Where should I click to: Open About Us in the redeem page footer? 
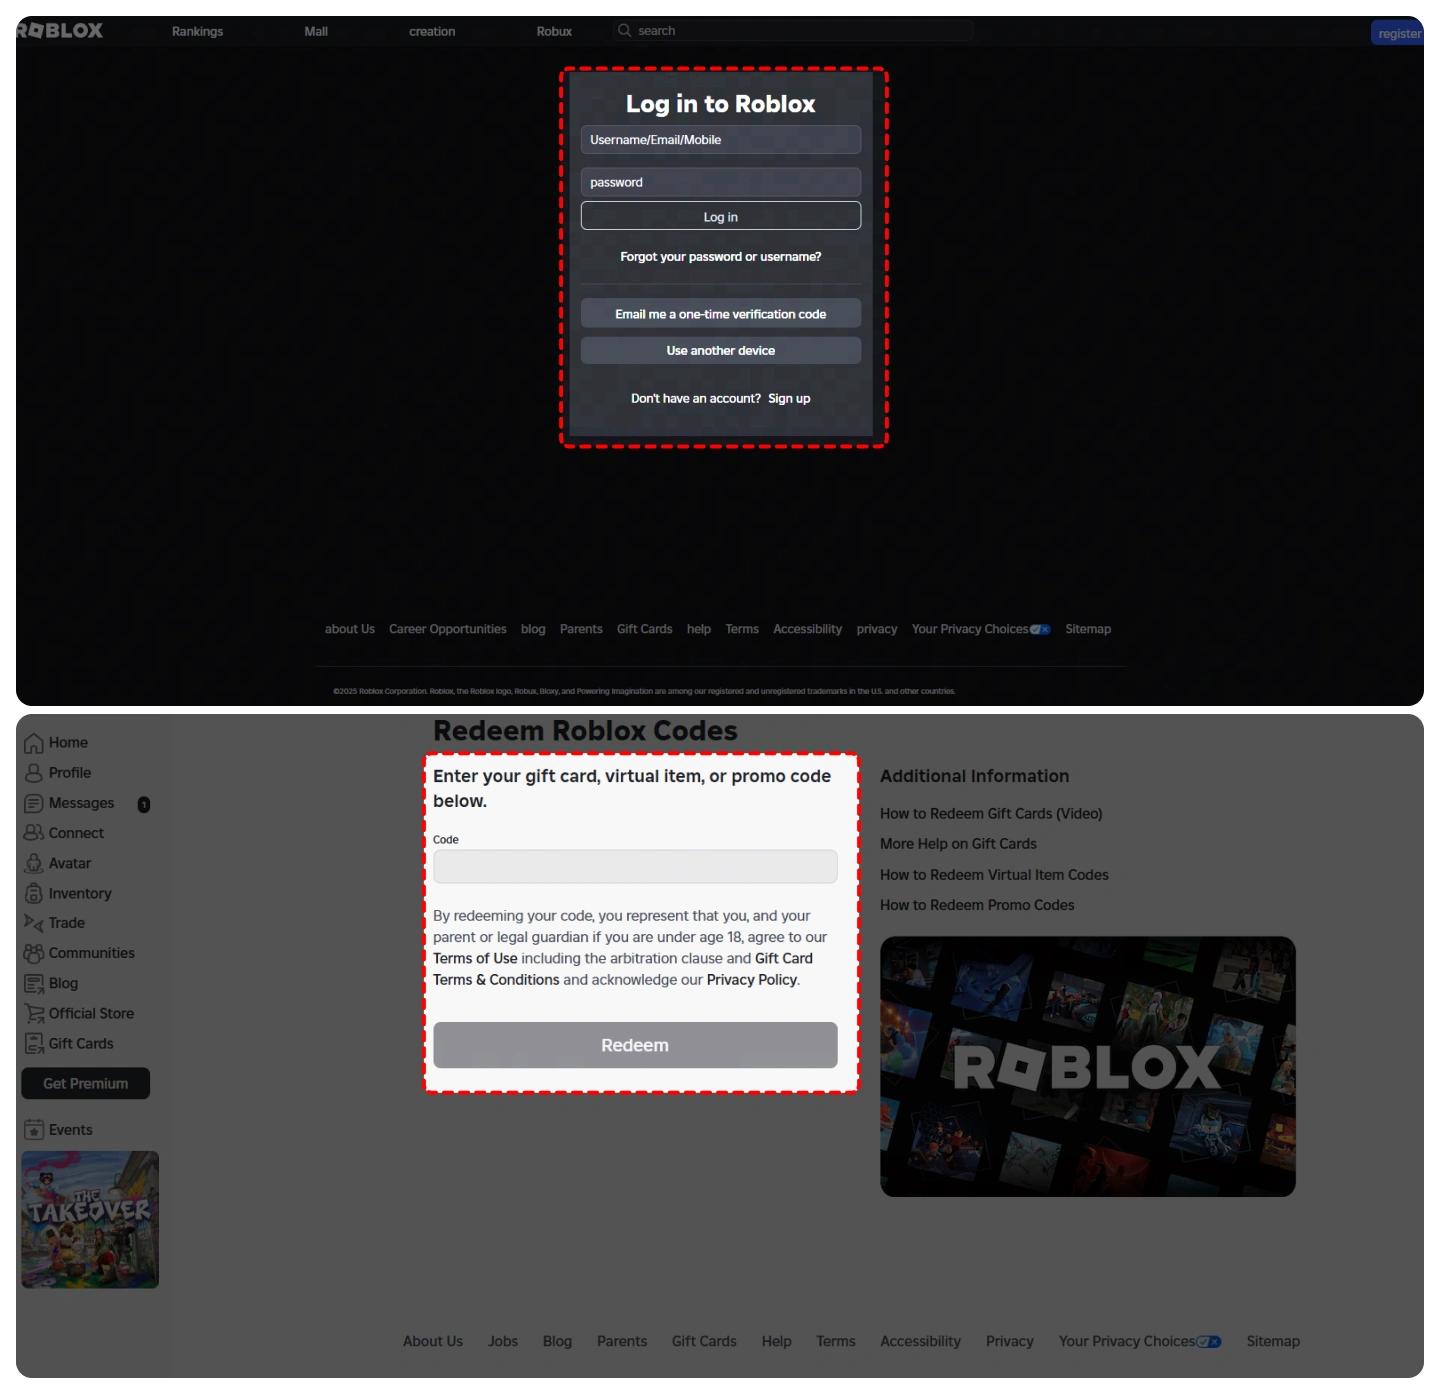click(x=433, y=1342)
